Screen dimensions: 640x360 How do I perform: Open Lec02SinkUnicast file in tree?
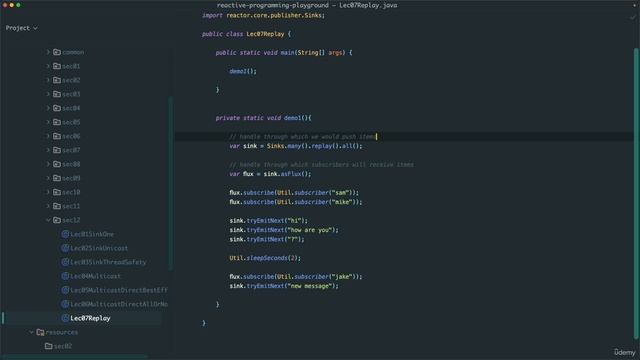pos(99,248)
